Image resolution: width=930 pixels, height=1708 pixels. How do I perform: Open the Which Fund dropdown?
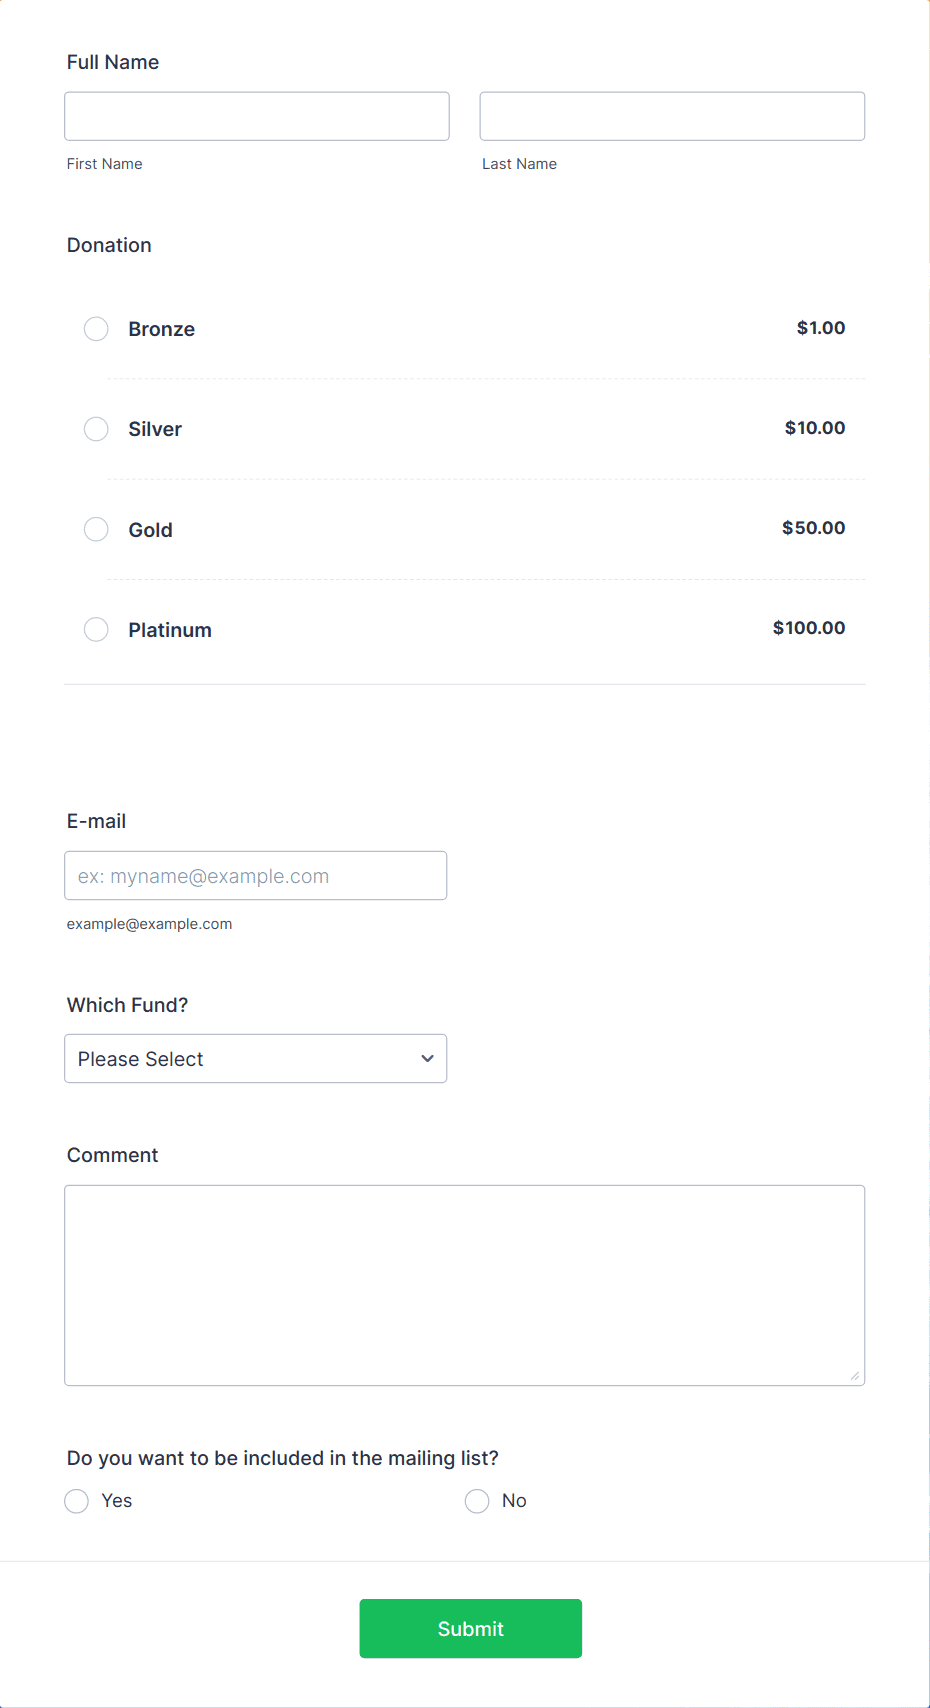click(256, 1058)
